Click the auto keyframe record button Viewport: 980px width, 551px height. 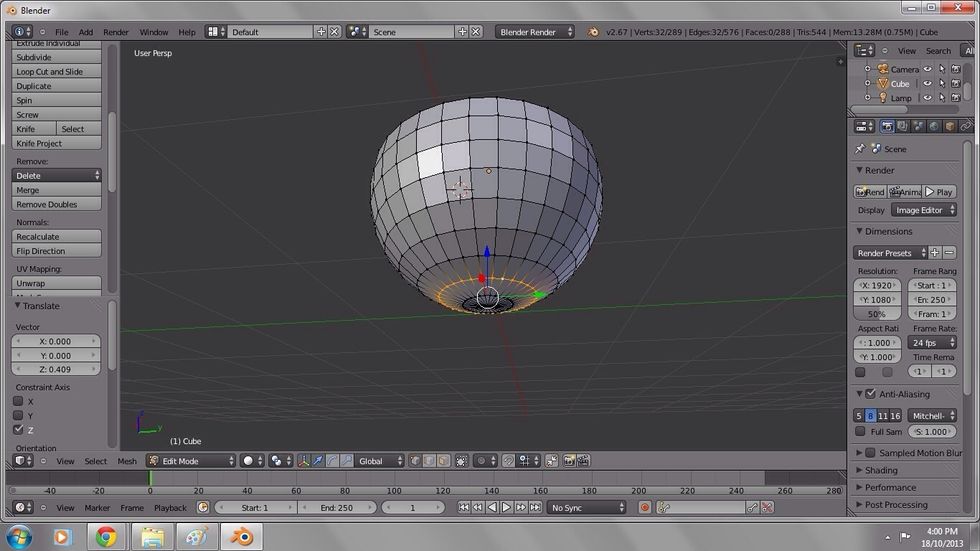645,508
